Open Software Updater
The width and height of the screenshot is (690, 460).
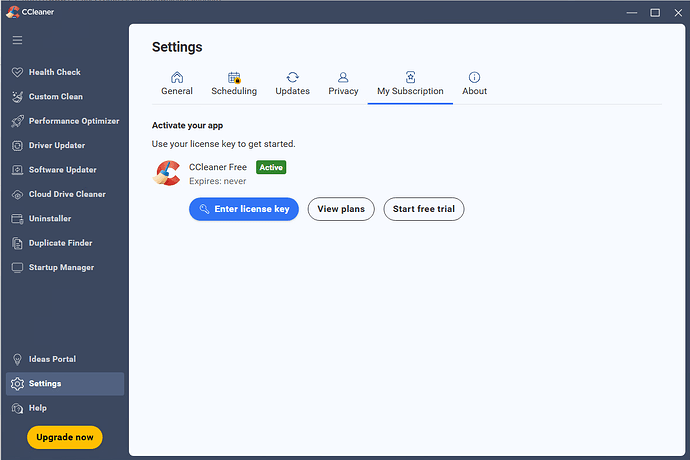pos(65,170)
